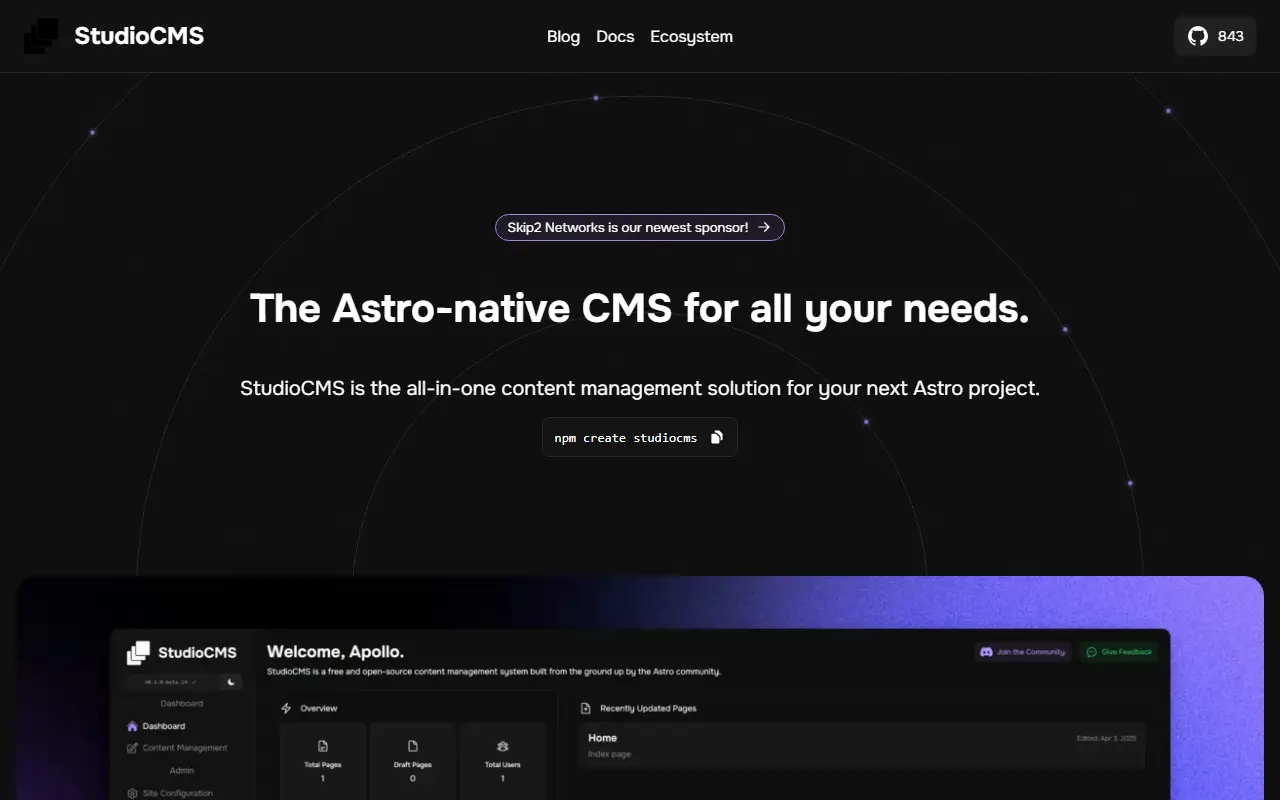The width and height of the screenshot is (1280, 800).
Task: Open the version selector in preview sidebar
Action: pyautogui.click(x=171, y=682)
